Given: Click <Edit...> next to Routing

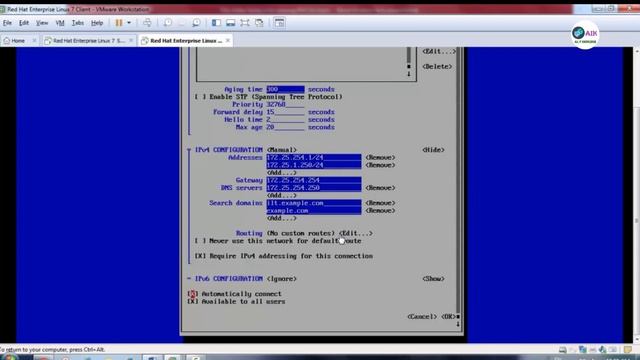Looking at the screenshot, I should [x=356, y=233].
